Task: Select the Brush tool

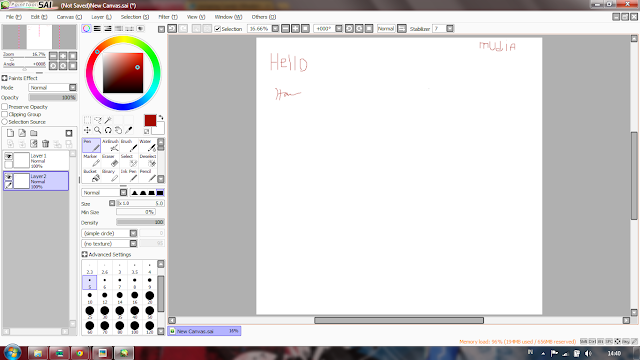Action: pyautogui.click(x=129, y=145)
